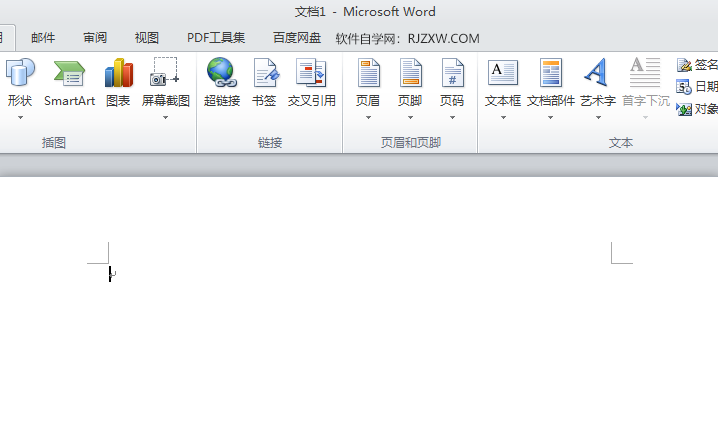Open 文档部件 quick parts icon
The width and height of the screenshot is (718, 444).
pos(551,73)
